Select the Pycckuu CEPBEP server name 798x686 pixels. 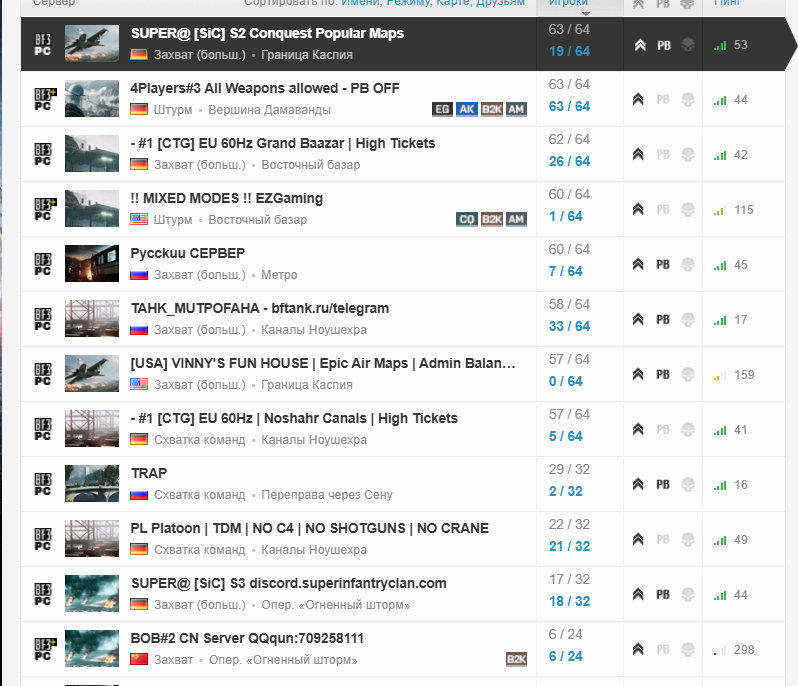[x=188, y=253]
